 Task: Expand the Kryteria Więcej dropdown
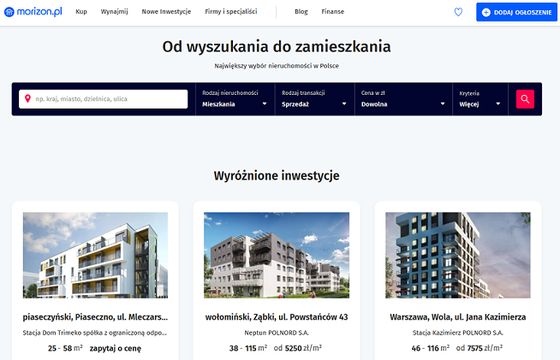click(480, 99)
